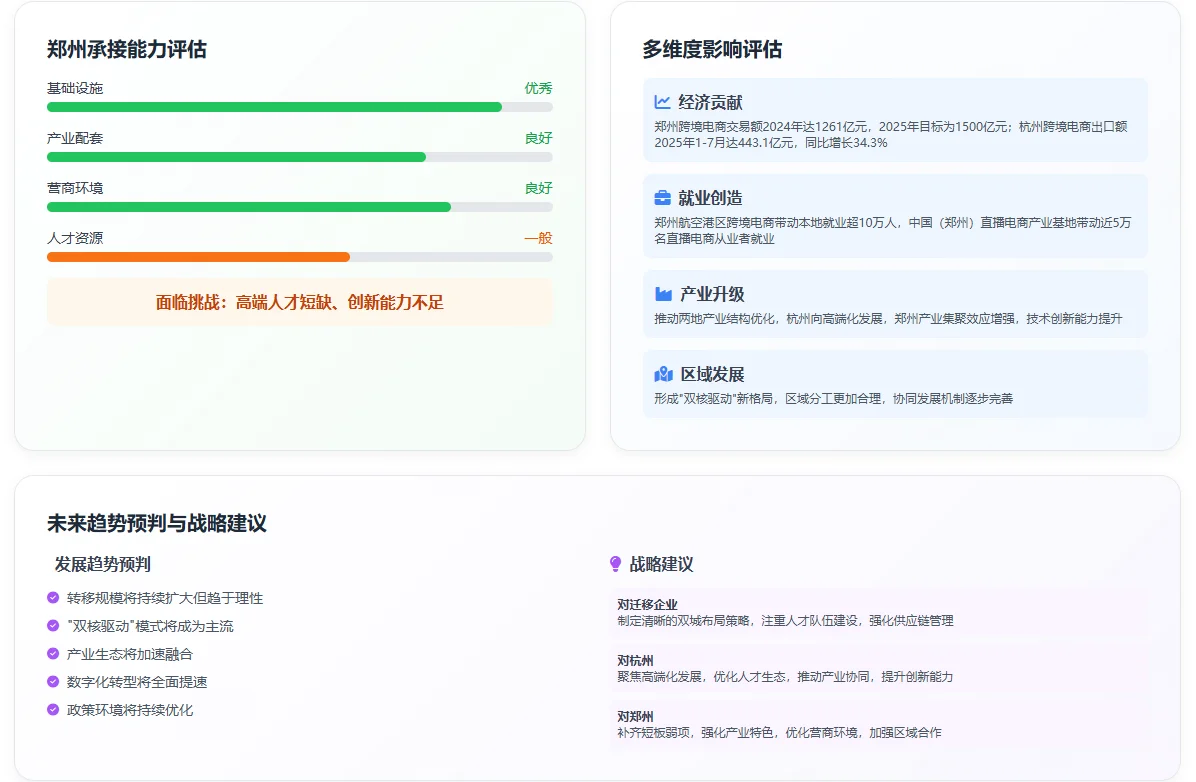
Task: Expand the 就业创造 card
Action: click(895, 217)
